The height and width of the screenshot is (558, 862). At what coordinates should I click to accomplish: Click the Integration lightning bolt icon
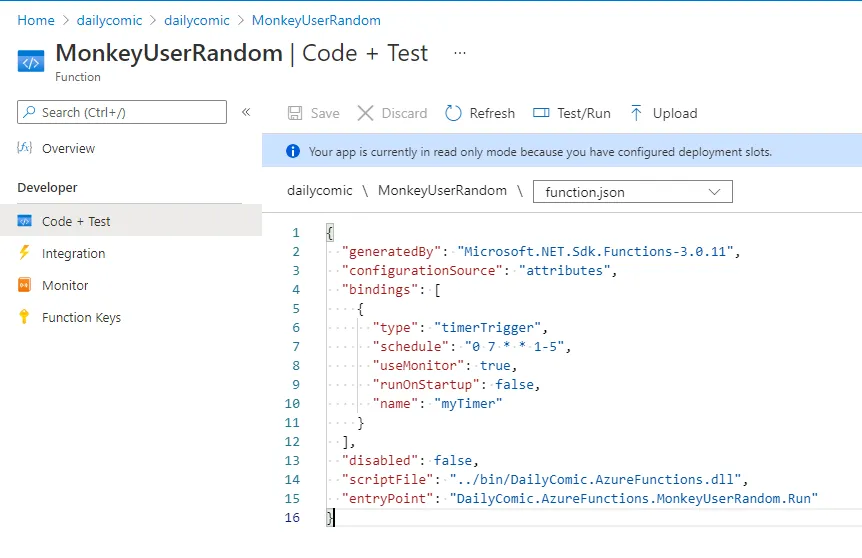pyautogui.click(x=24, y=252)
